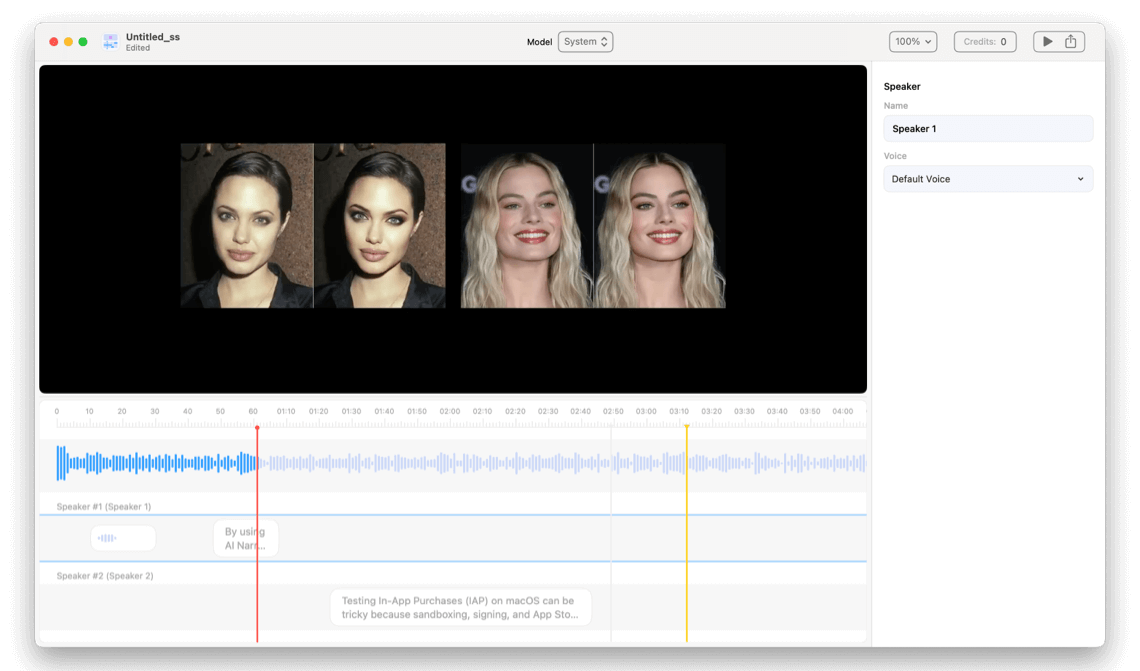Click the document icon beside Untitled_ss
The height and width of the screenshot is (671, 1140).
point(110,42)
